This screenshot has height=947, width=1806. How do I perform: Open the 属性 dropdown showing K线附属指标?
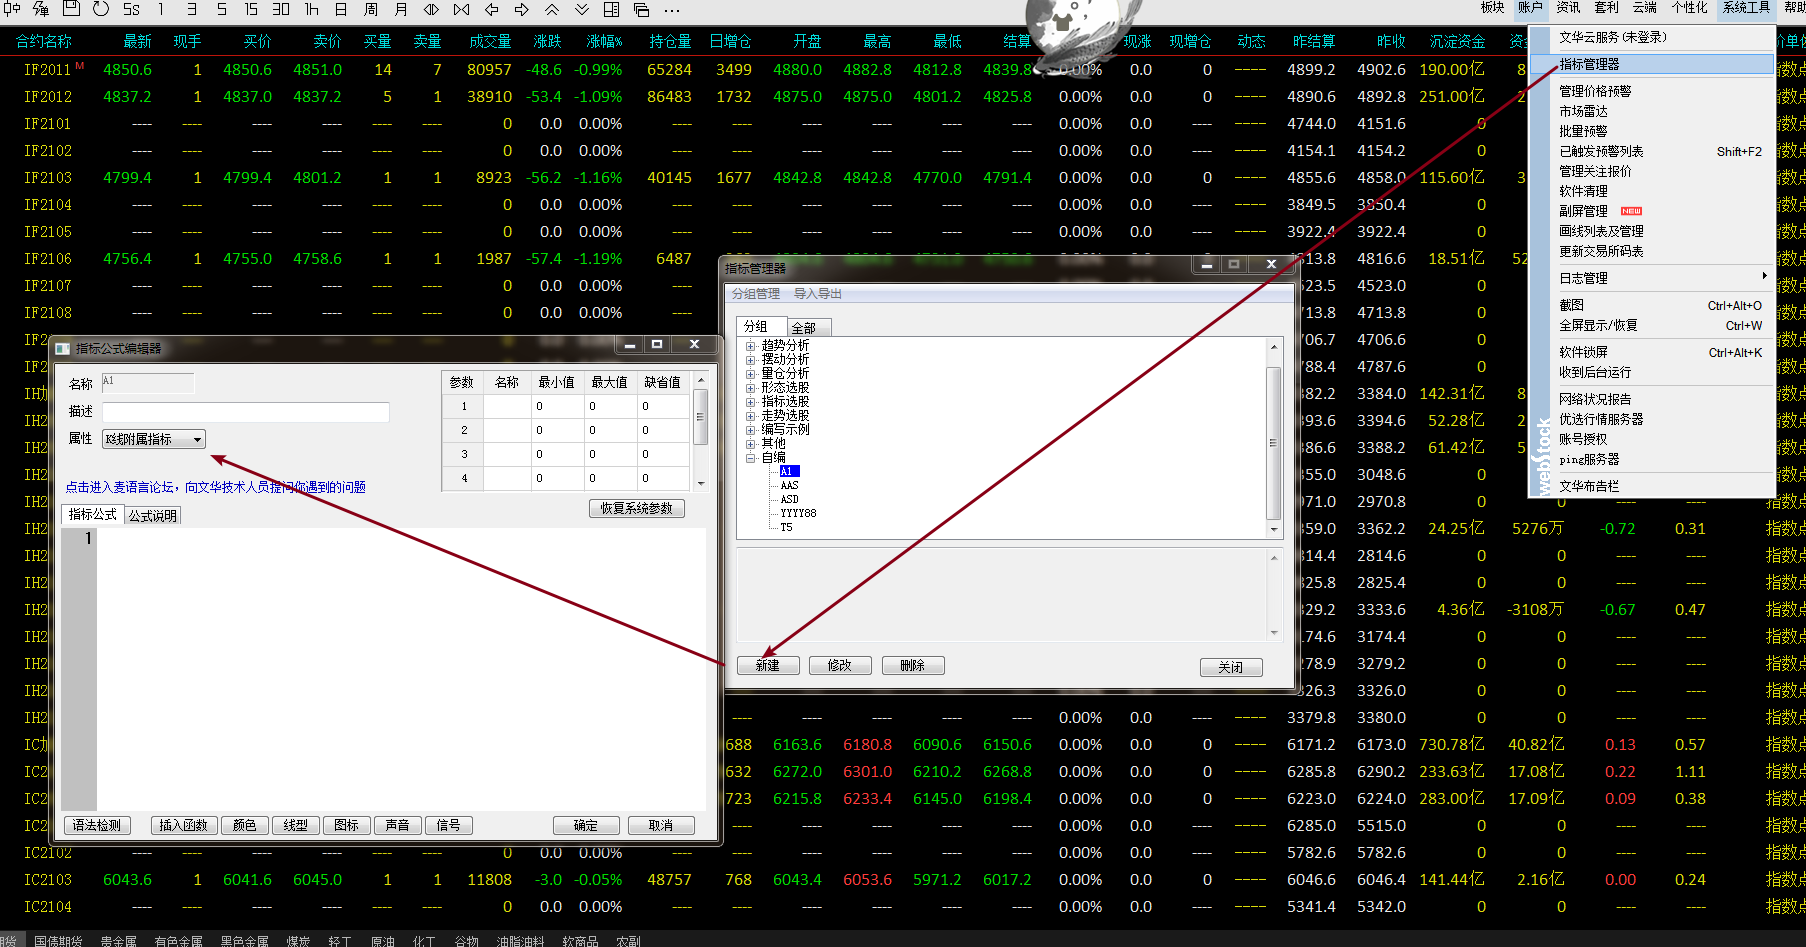tap(154, 439)
